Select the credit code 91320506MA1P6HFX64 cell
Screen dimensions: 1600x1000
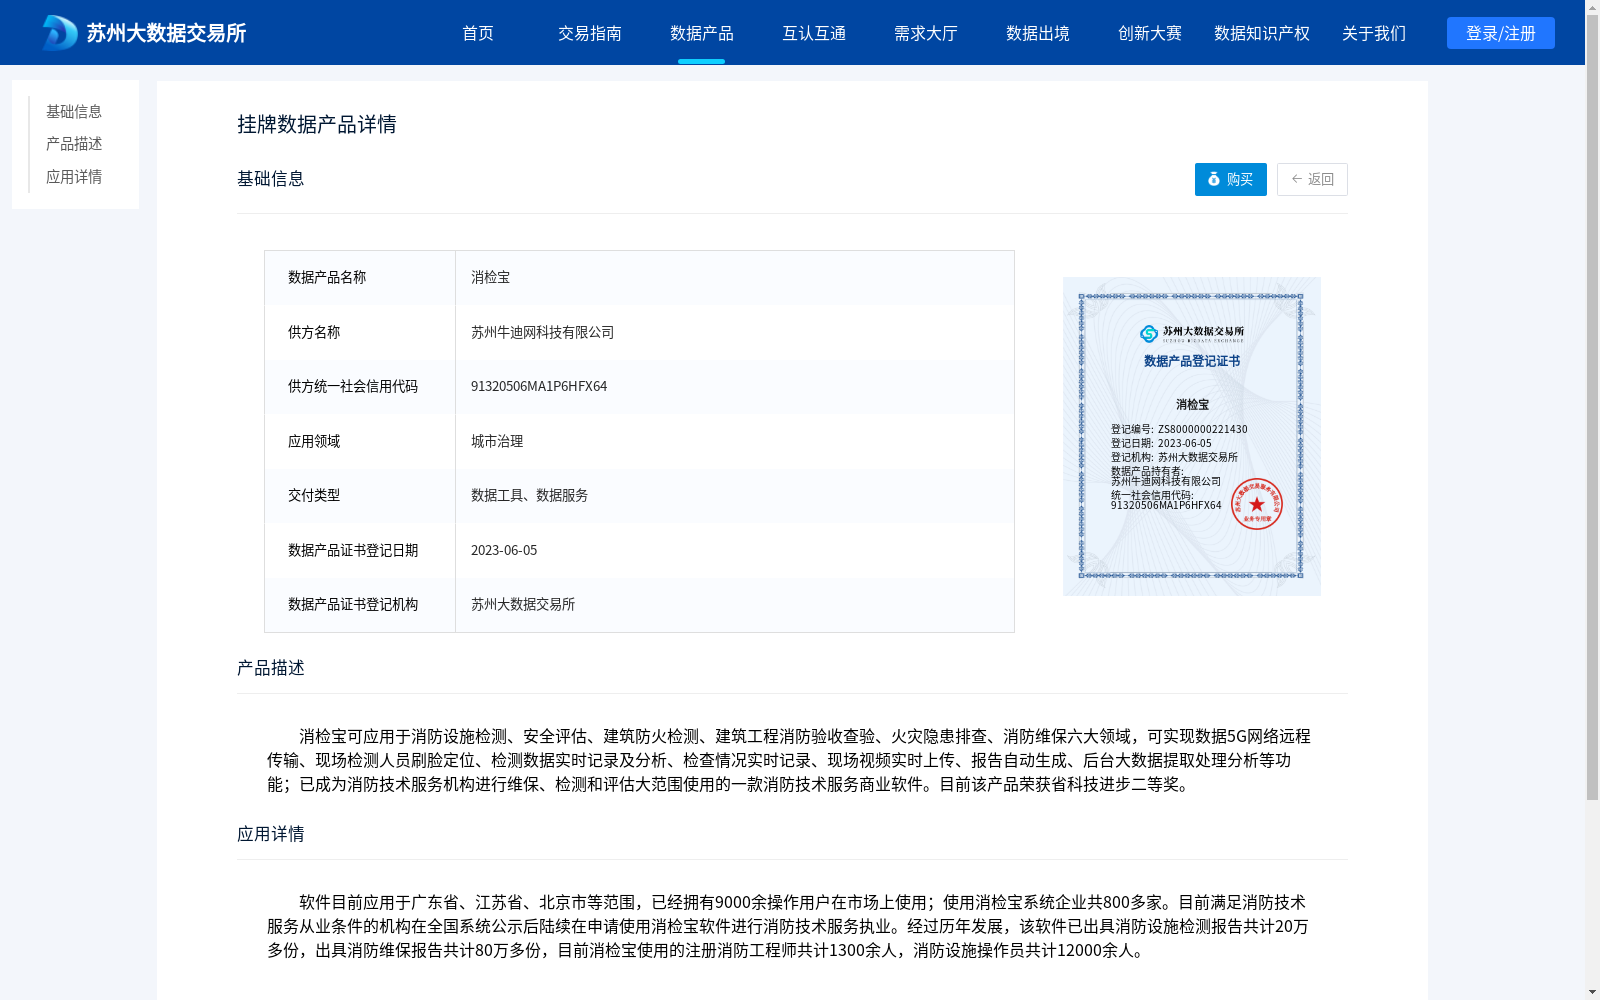point(735,387)
